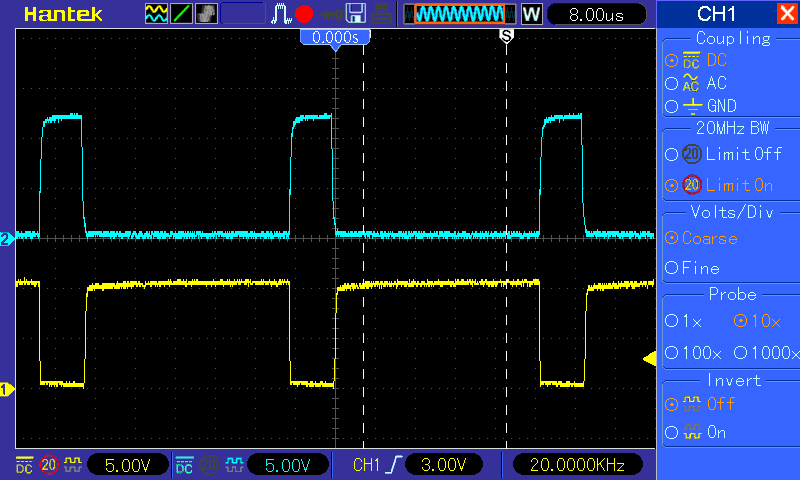This screenshot has height=480, width=800.
Task: Click the 0.000s horizontal trigger position marker
Action: coord(335,39)
